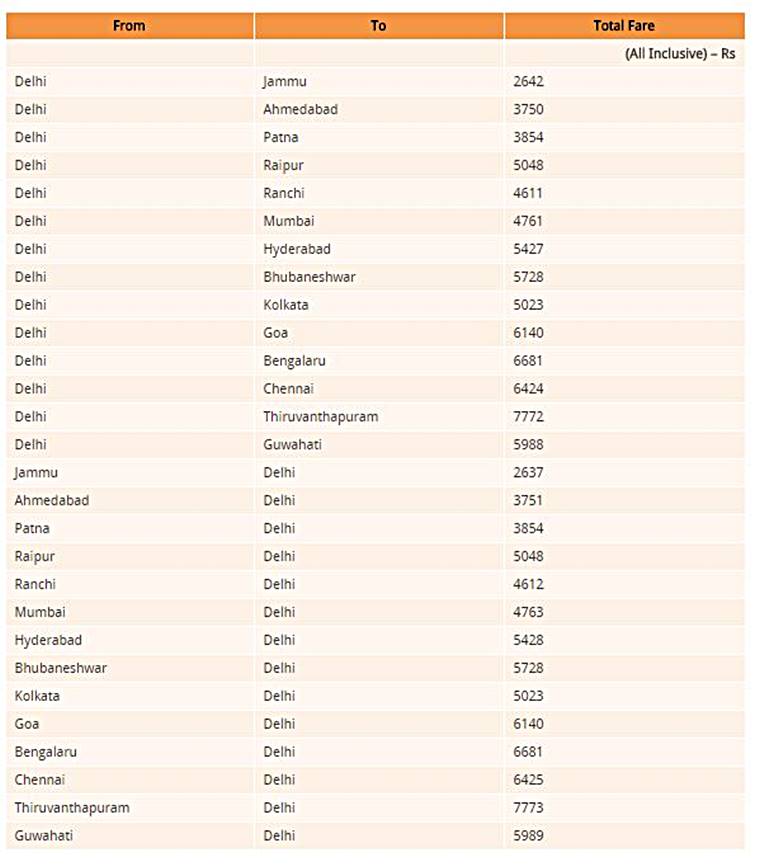Click the From column header
This screenshot has width=759, height=866.
pos(129,26)
